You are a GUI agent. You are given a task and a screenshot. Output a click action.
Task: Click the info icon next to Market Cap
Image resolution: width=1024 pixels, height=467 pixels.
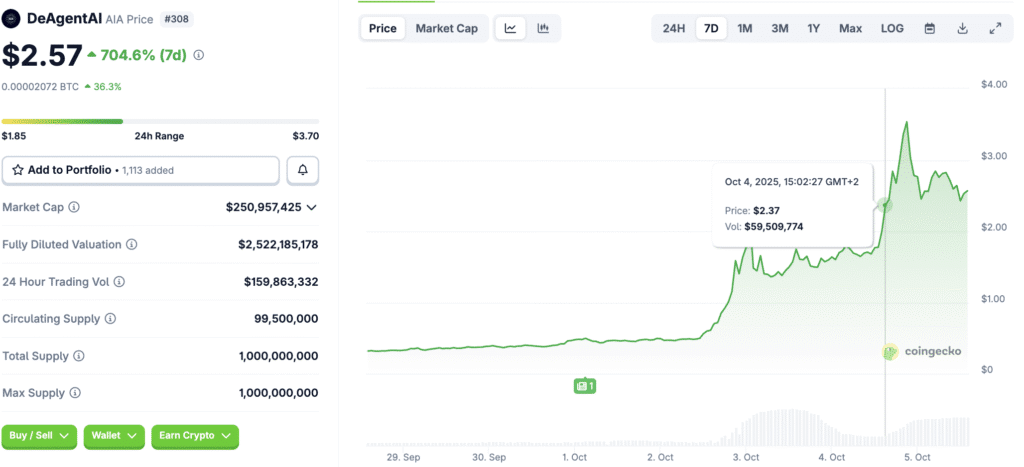74,207
